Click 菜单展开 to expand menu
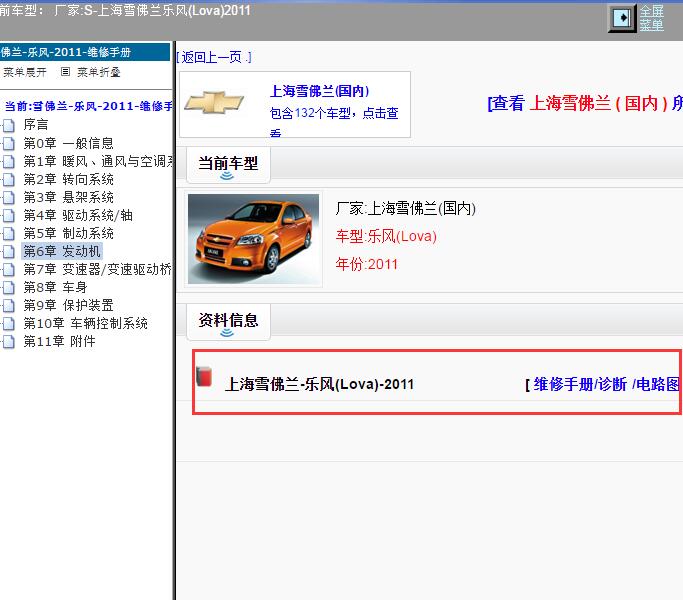The image size is (683, 600). (x=24, y=72)
